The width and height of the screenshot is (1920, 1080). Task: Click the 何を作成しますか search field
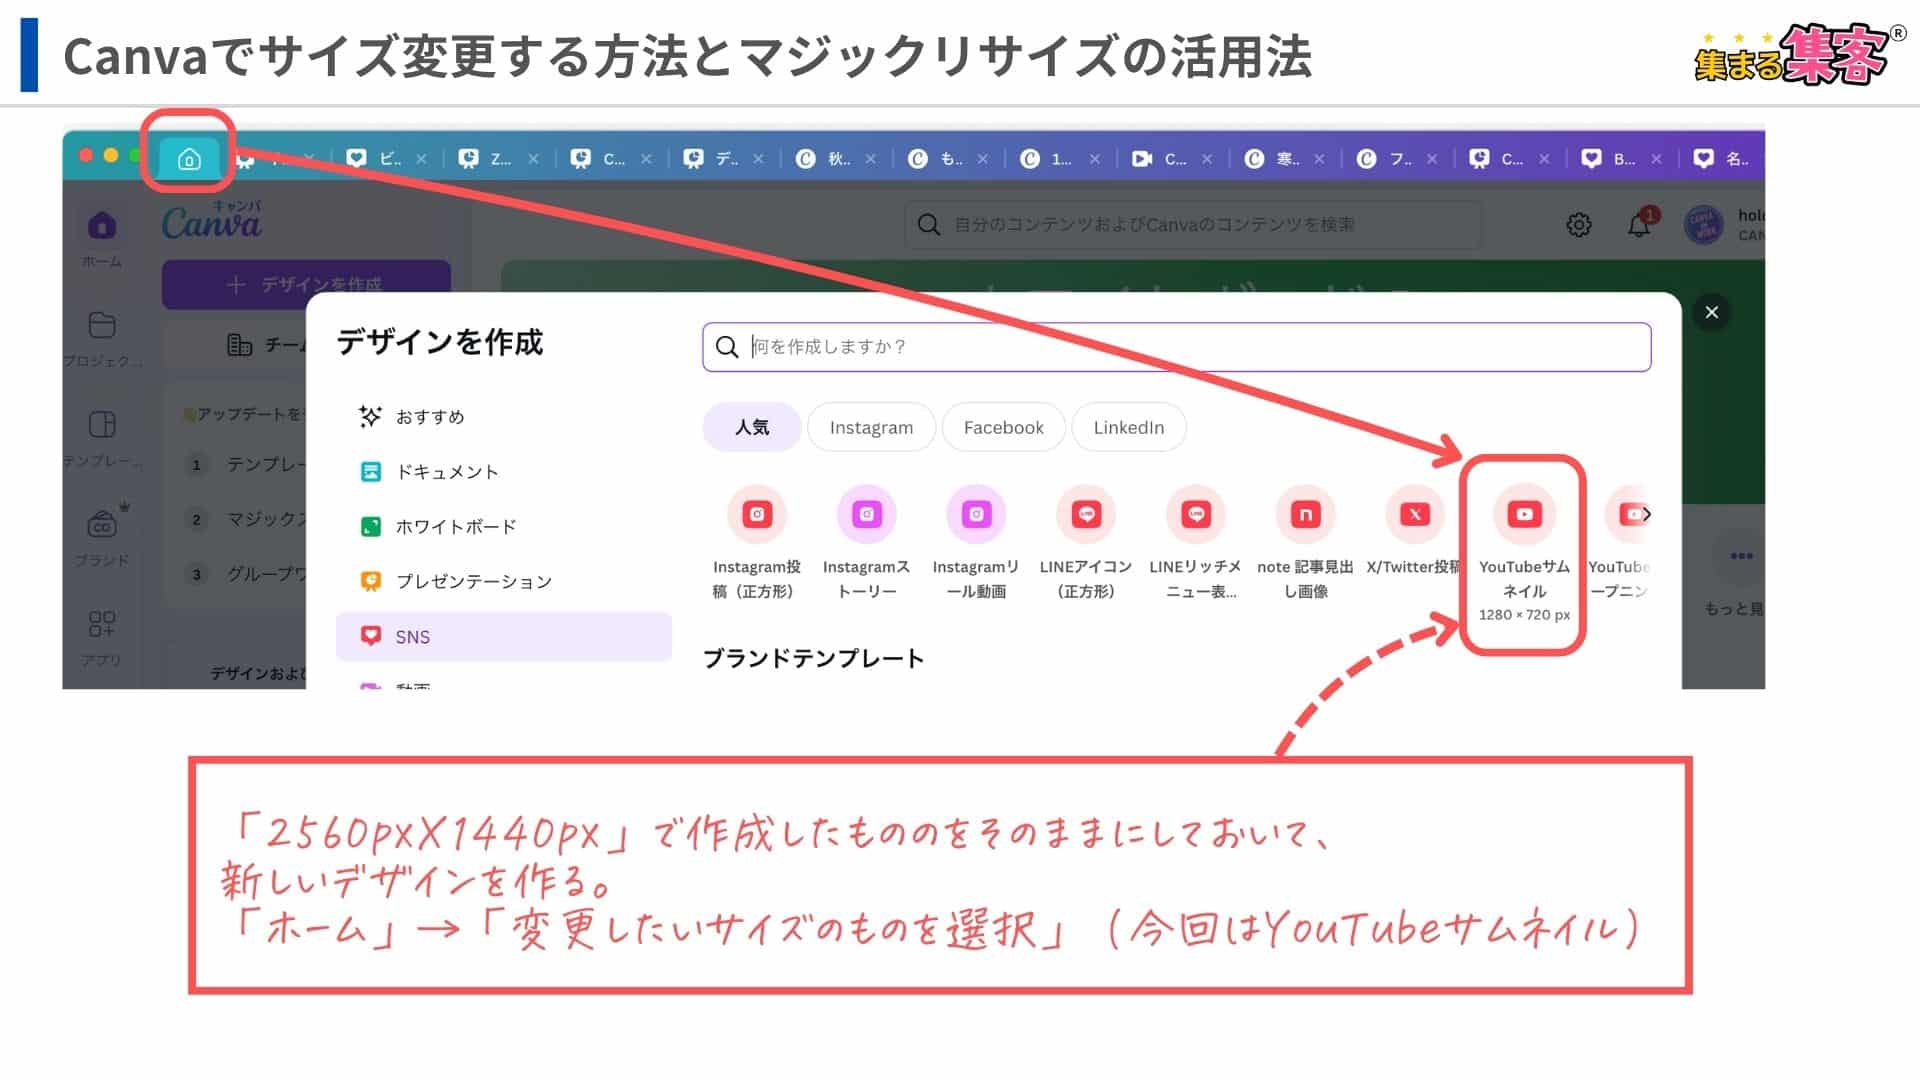pyautogui.click(x=1177, y=347)
